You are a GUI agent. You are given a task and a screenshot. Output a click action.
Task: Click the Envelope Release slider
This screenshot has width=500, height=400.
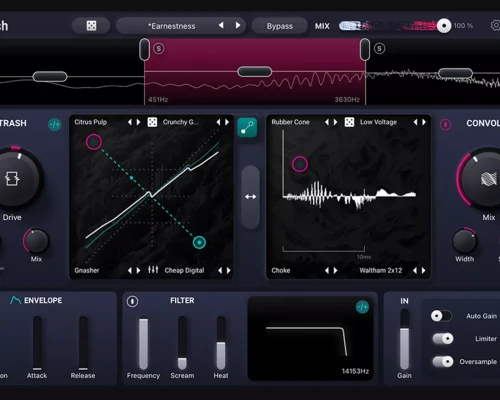(83, 343)
